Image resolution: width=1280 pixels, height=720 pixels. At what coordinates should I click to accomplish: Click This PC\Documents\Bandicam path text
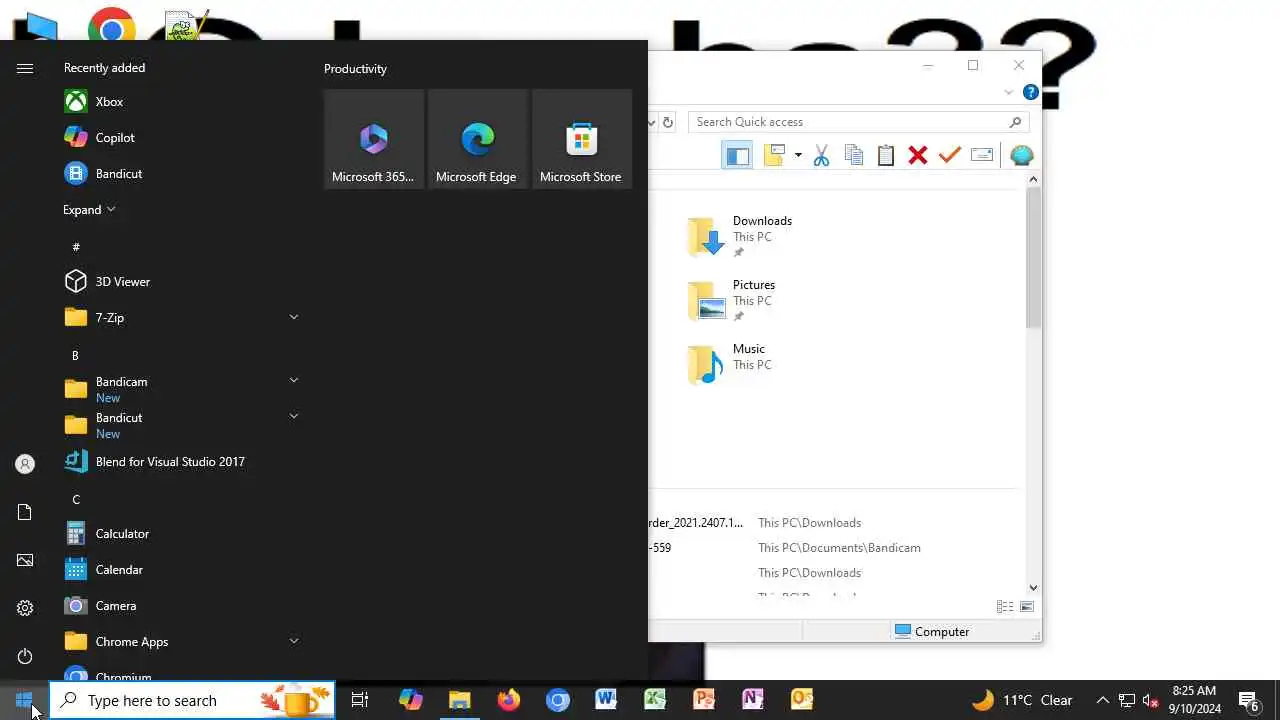[839, 548]
